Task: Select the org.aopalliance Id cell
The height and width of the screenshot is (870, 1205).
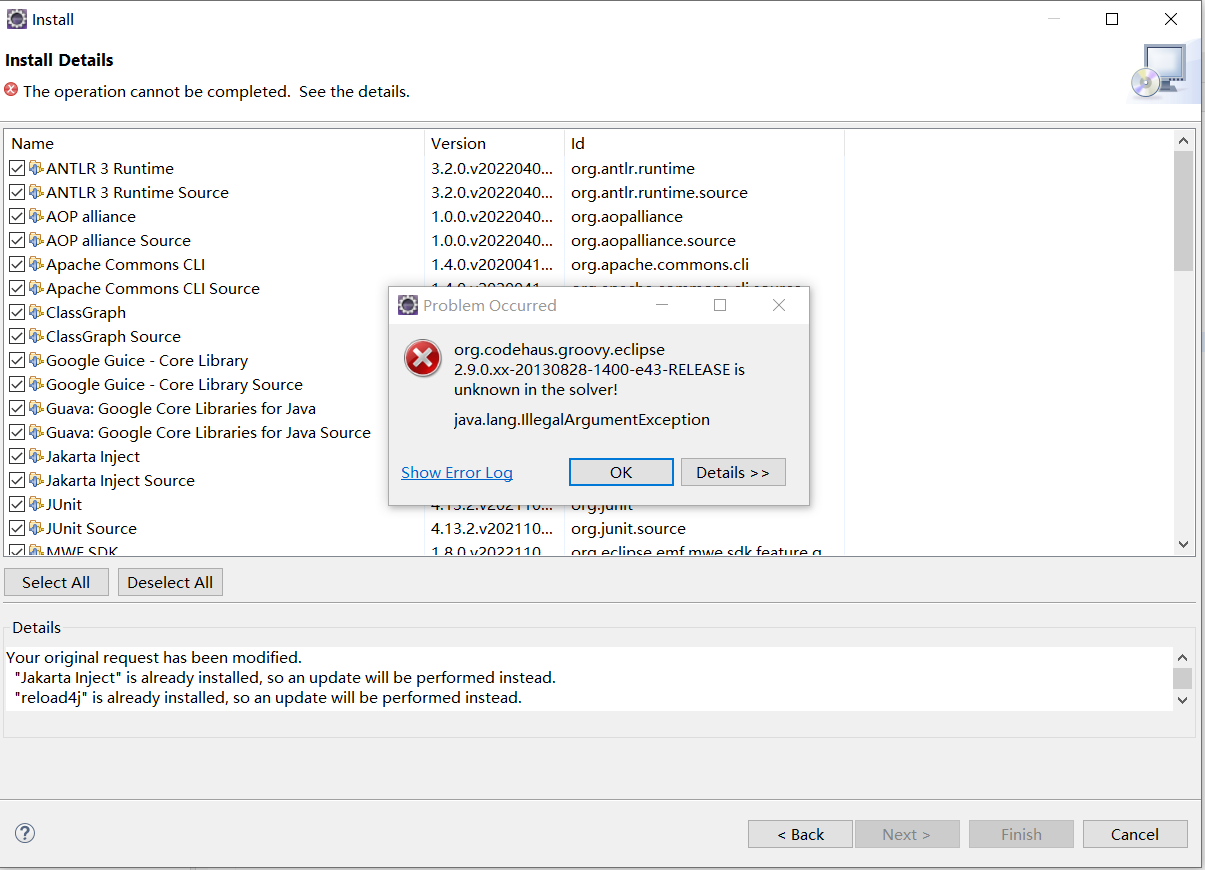Action: click(x=627, y=216)
